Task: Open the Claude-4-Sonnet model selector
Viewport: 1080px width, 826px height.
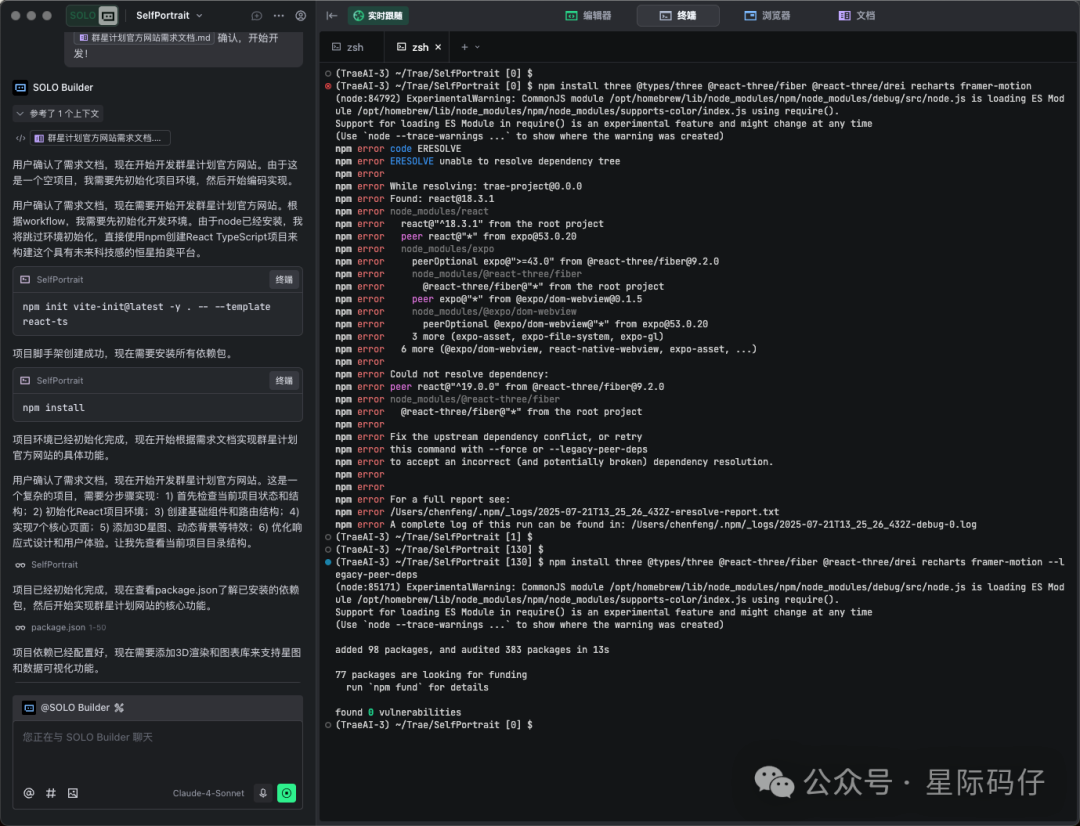Action: tap(207, 792)
